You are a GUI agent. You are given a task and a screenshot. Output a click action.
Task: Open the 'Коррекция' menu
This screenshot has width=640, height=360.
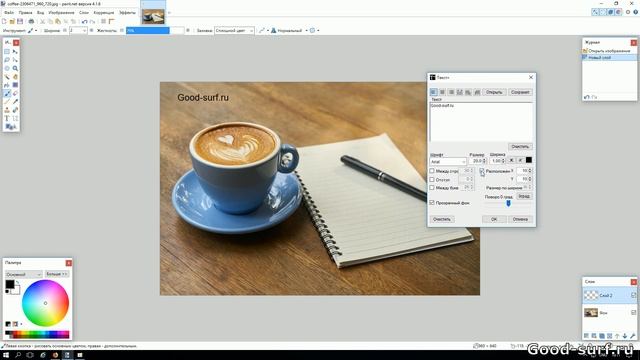click(104, 13)
